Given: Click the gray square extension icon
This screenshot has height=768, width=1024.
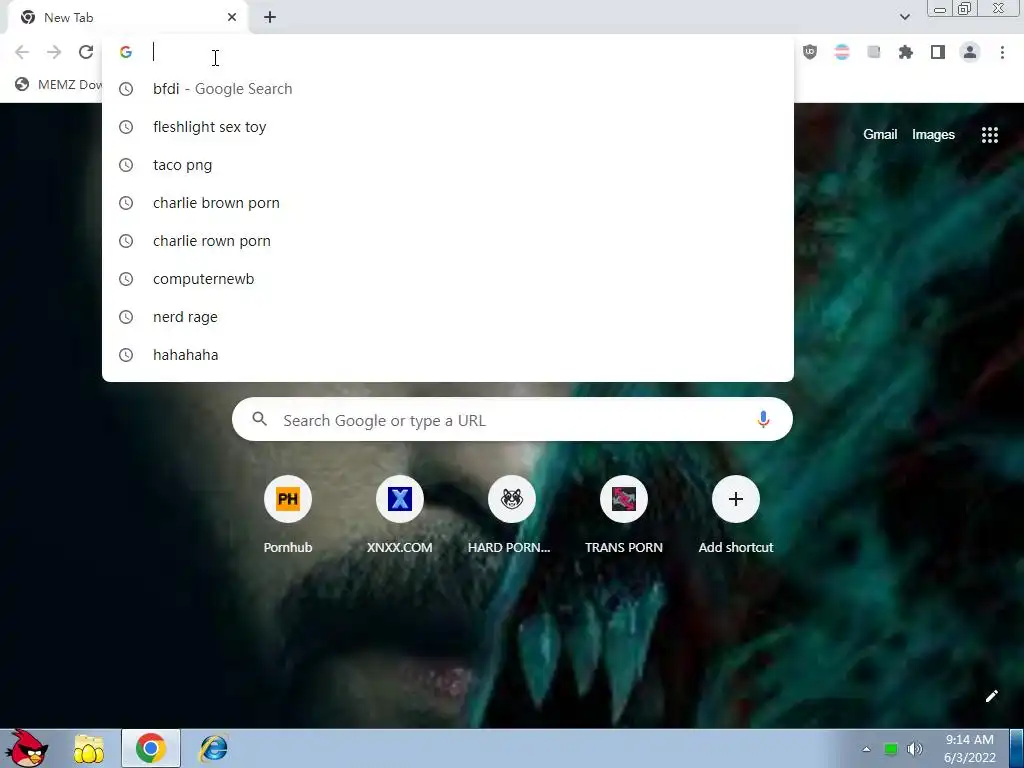Looking at the screenshot, I should 874,52.
